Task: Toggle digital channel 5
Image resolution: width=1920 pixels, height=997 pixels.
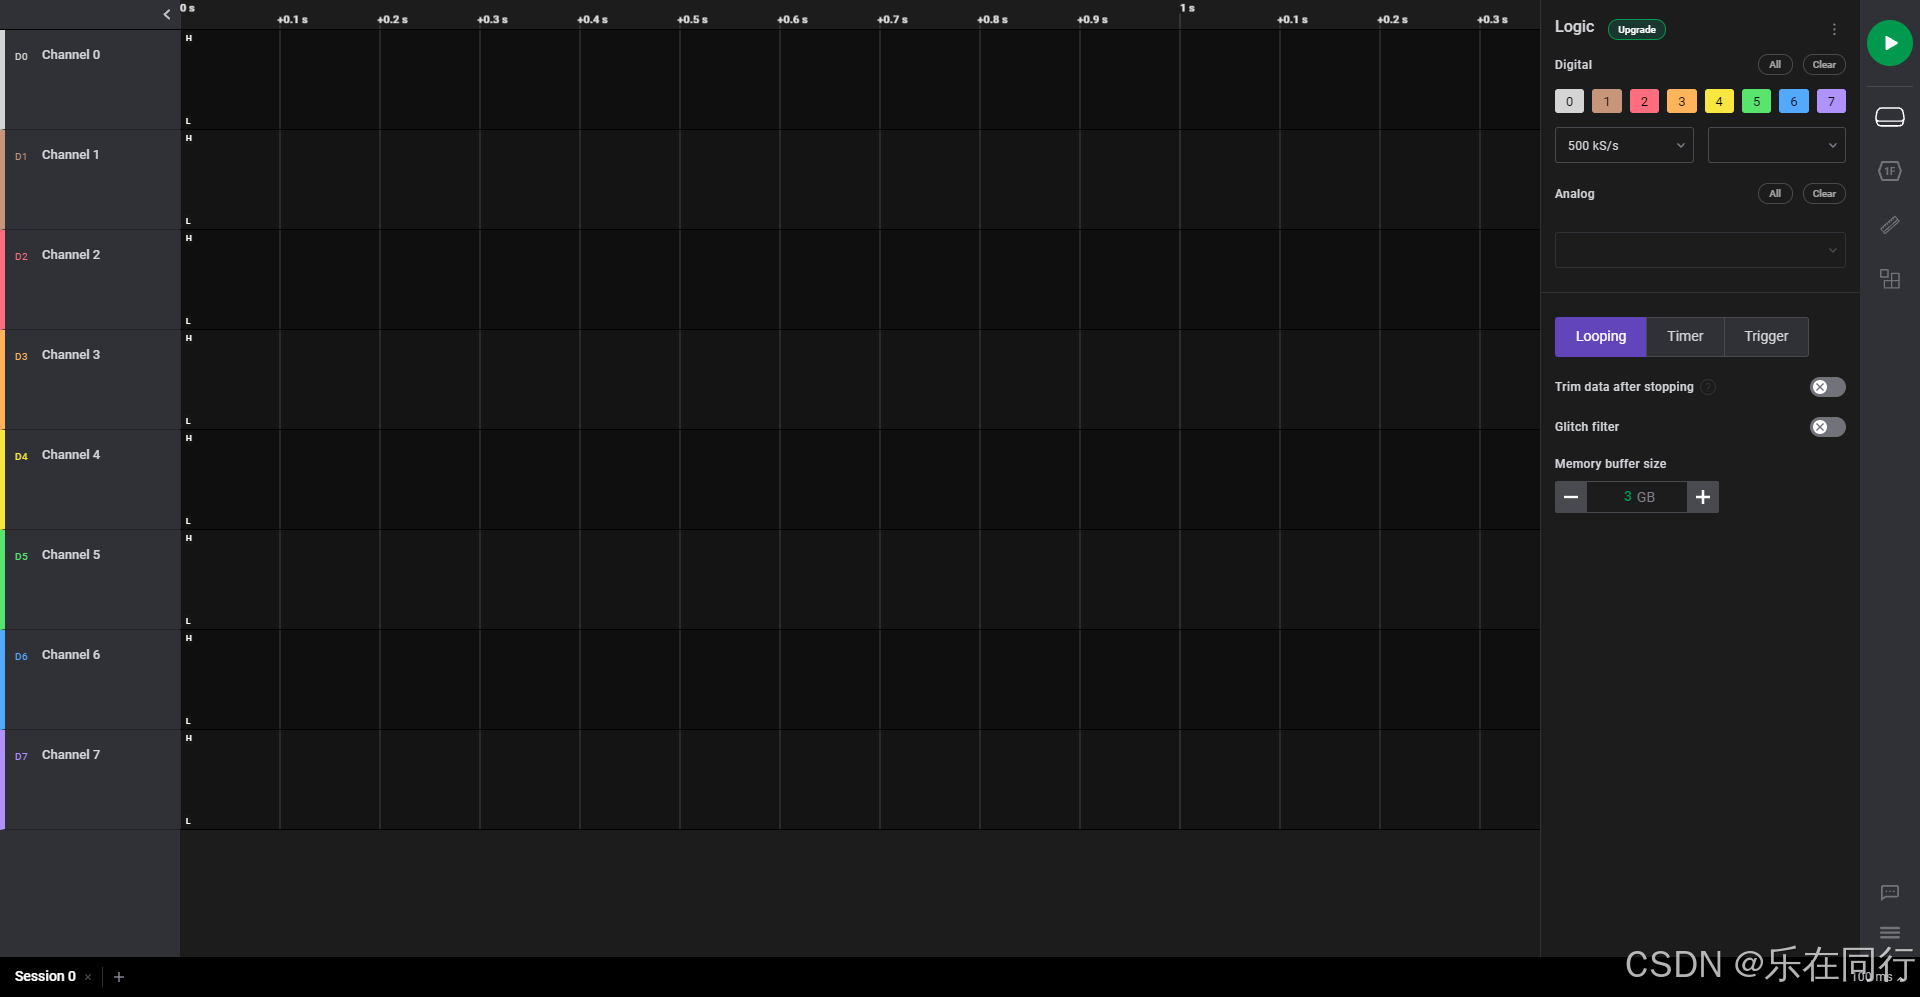Action: click(1756, 101)
